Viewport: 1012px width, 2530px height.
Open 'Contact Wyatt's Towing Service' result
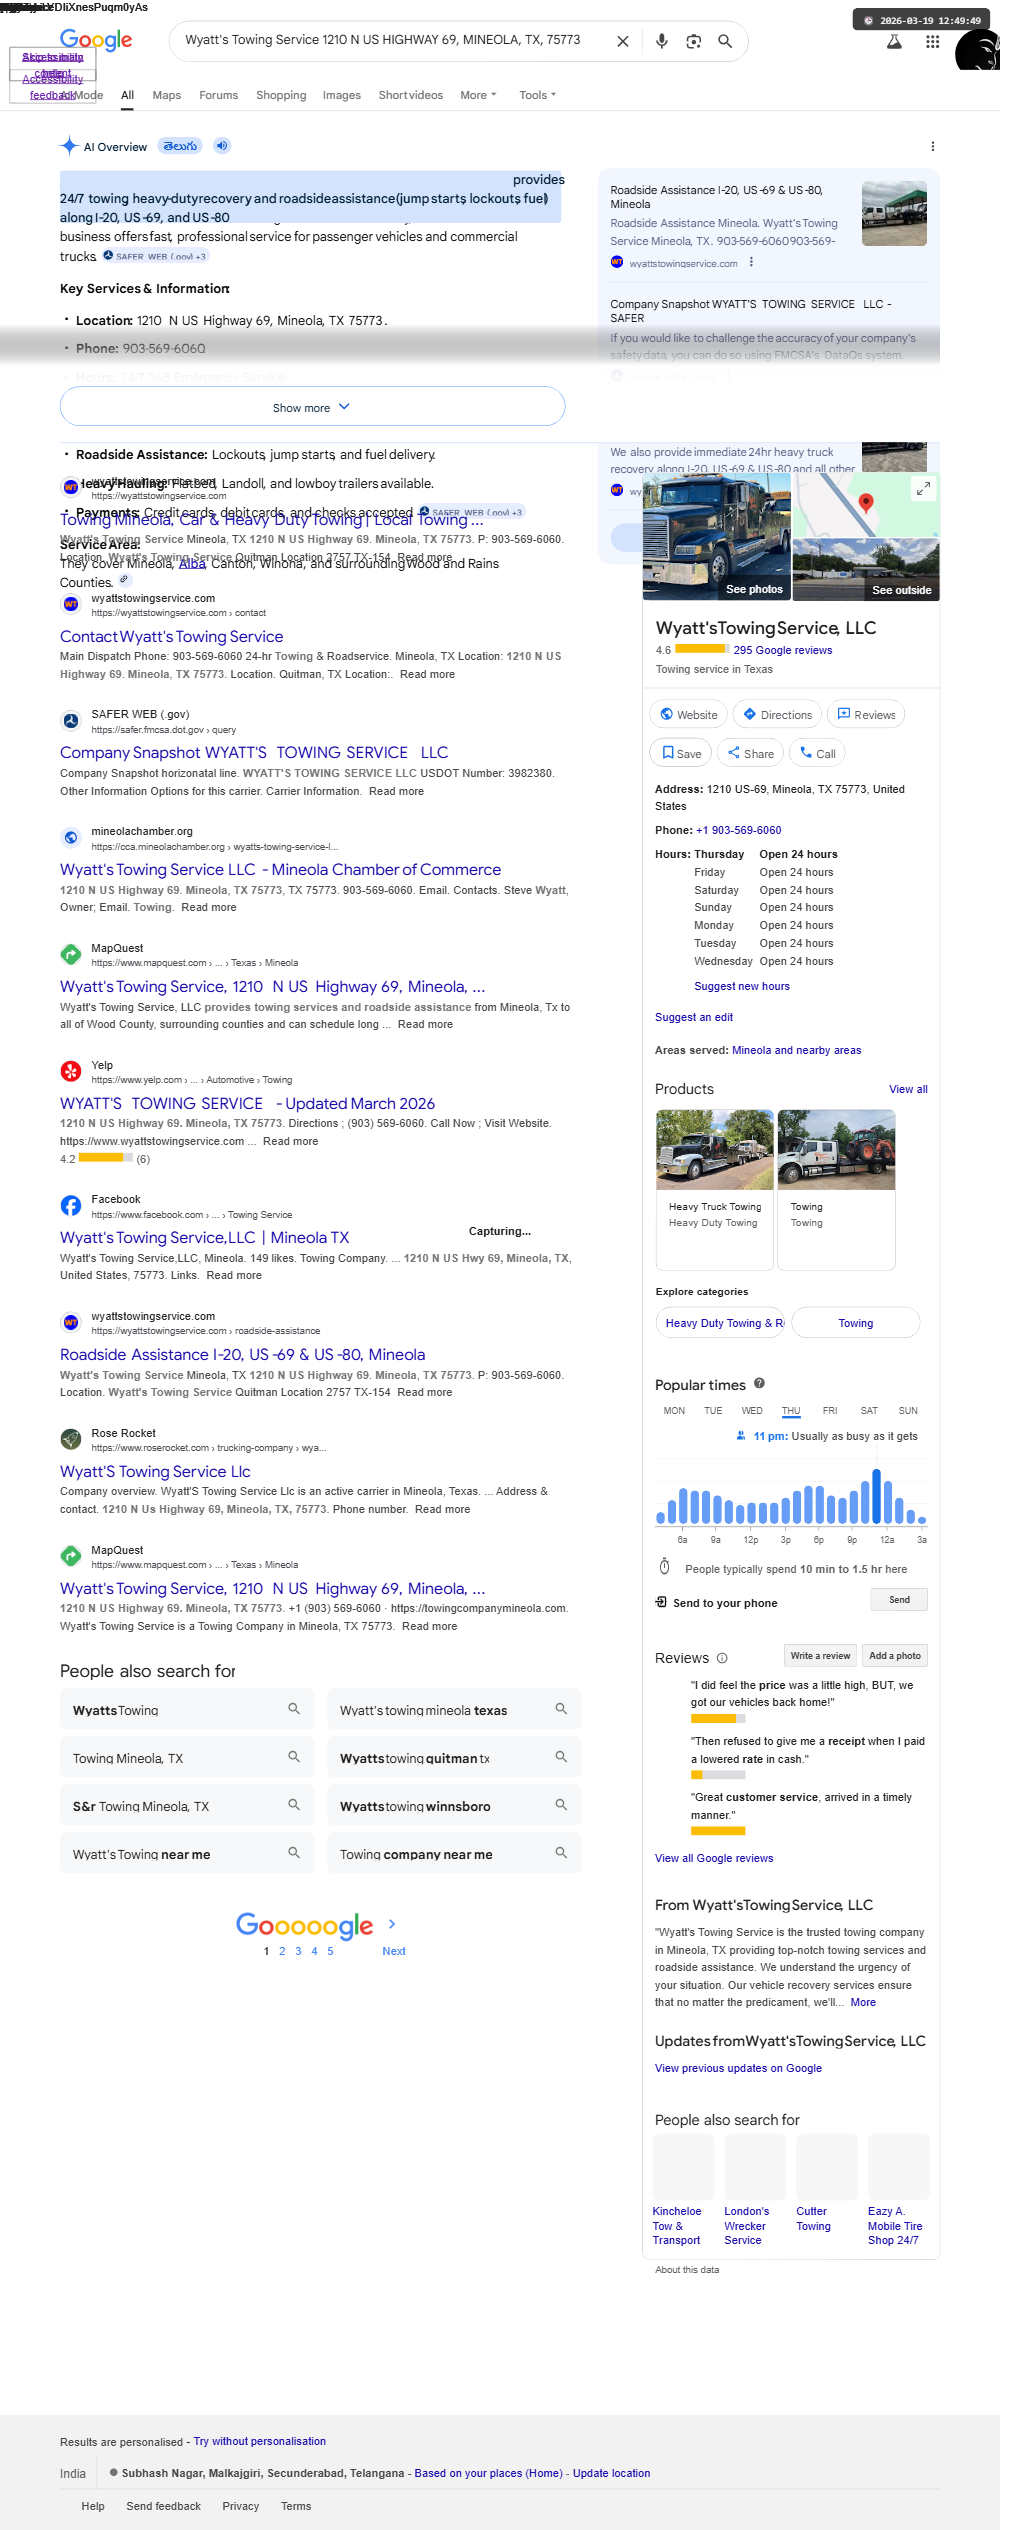tap(171, 636)
